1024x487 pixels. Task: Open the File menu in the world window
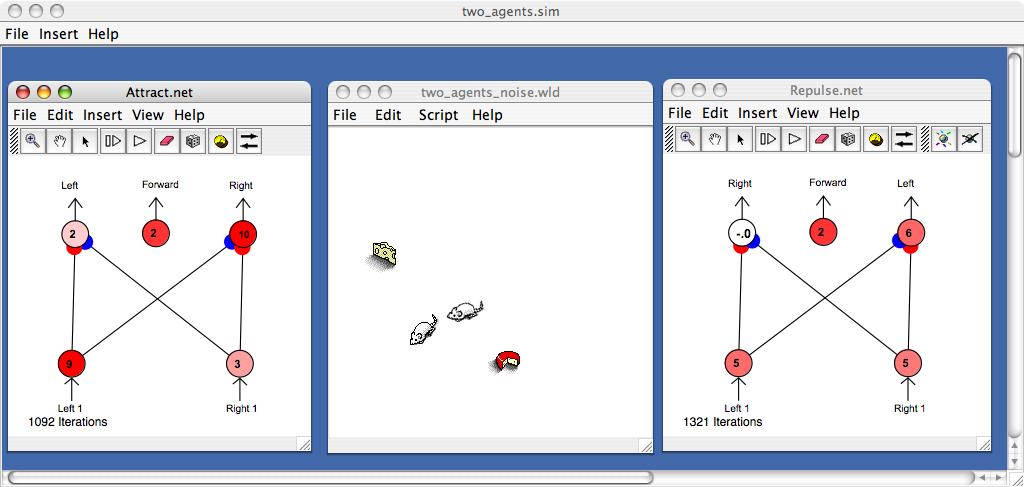point(344,115)
